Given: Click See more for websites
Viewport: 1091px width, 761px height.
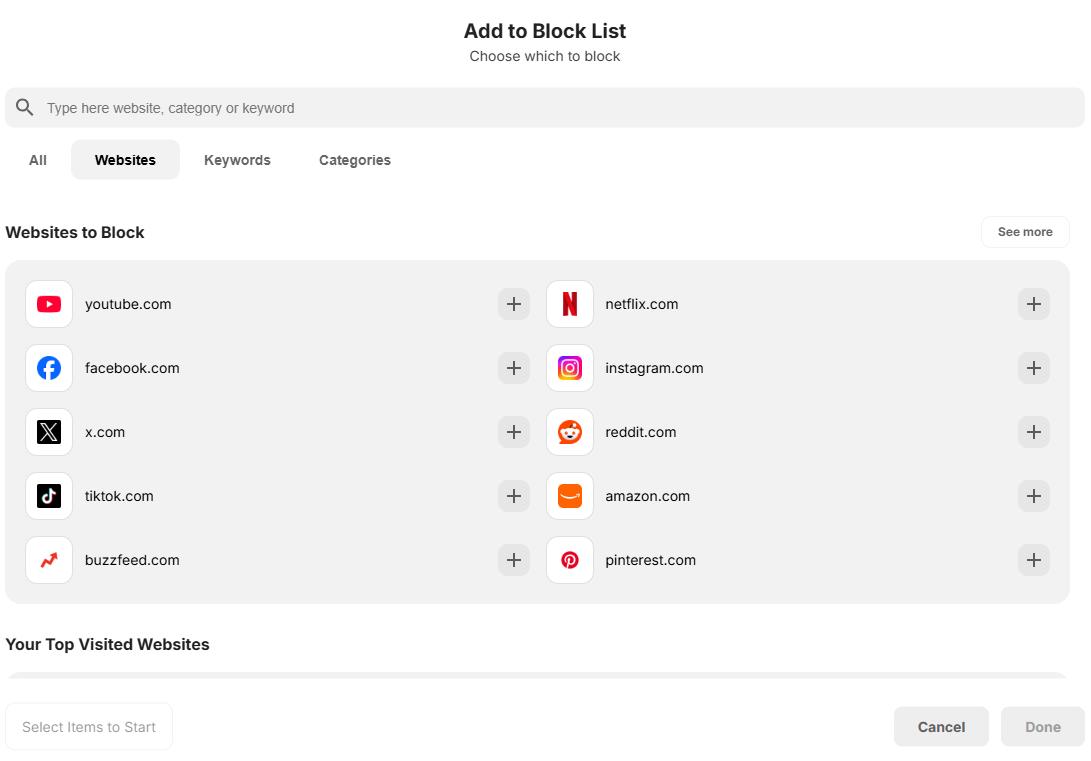Looking at the screenshot, I should coord(1025,232).
